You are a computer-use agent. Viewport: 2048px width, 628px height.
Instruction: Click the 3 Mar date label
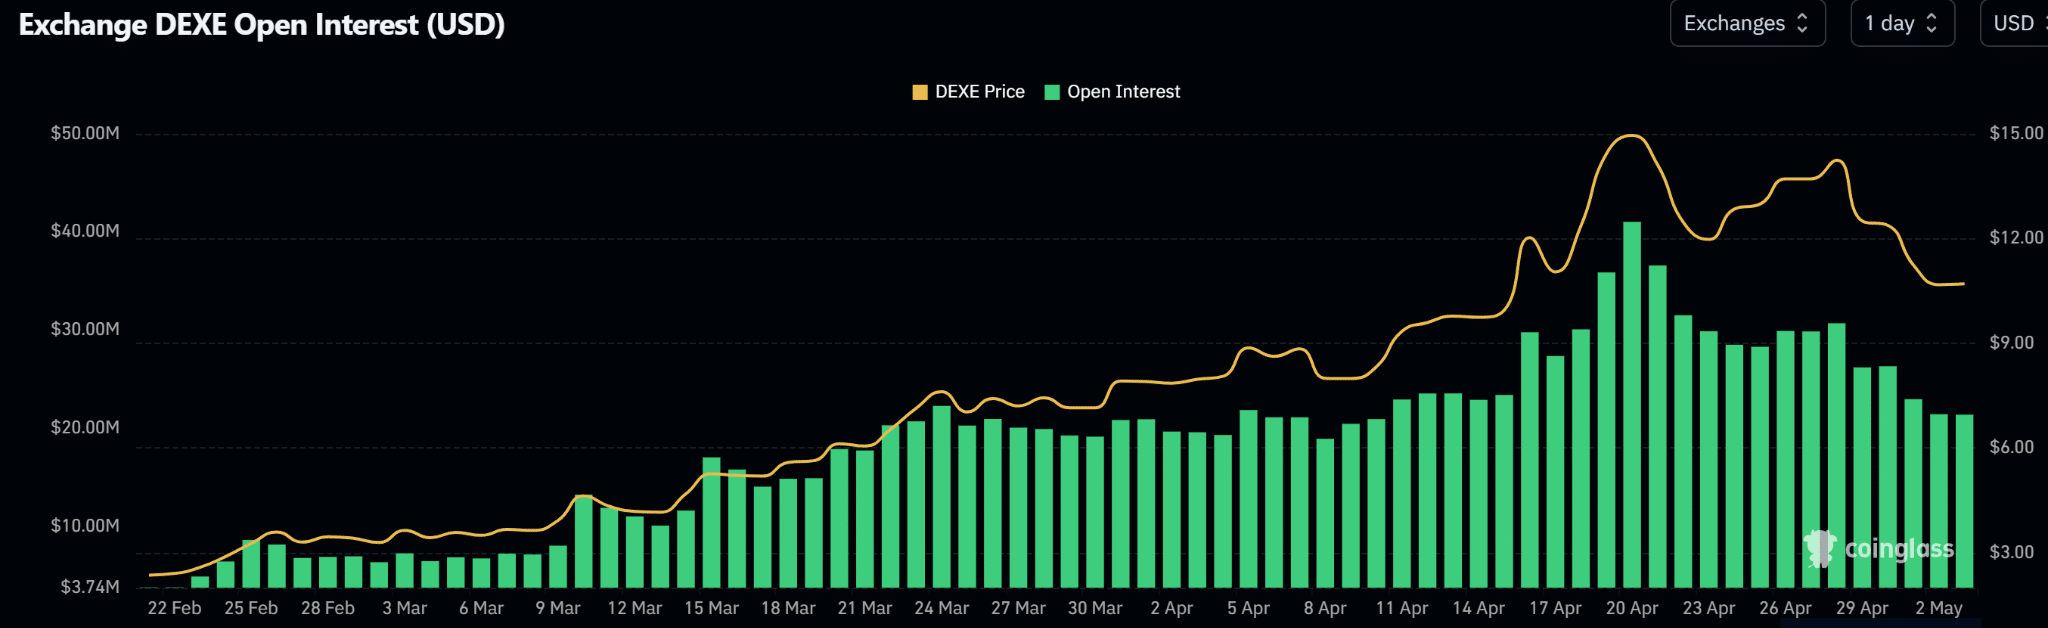tap(405, 608)
